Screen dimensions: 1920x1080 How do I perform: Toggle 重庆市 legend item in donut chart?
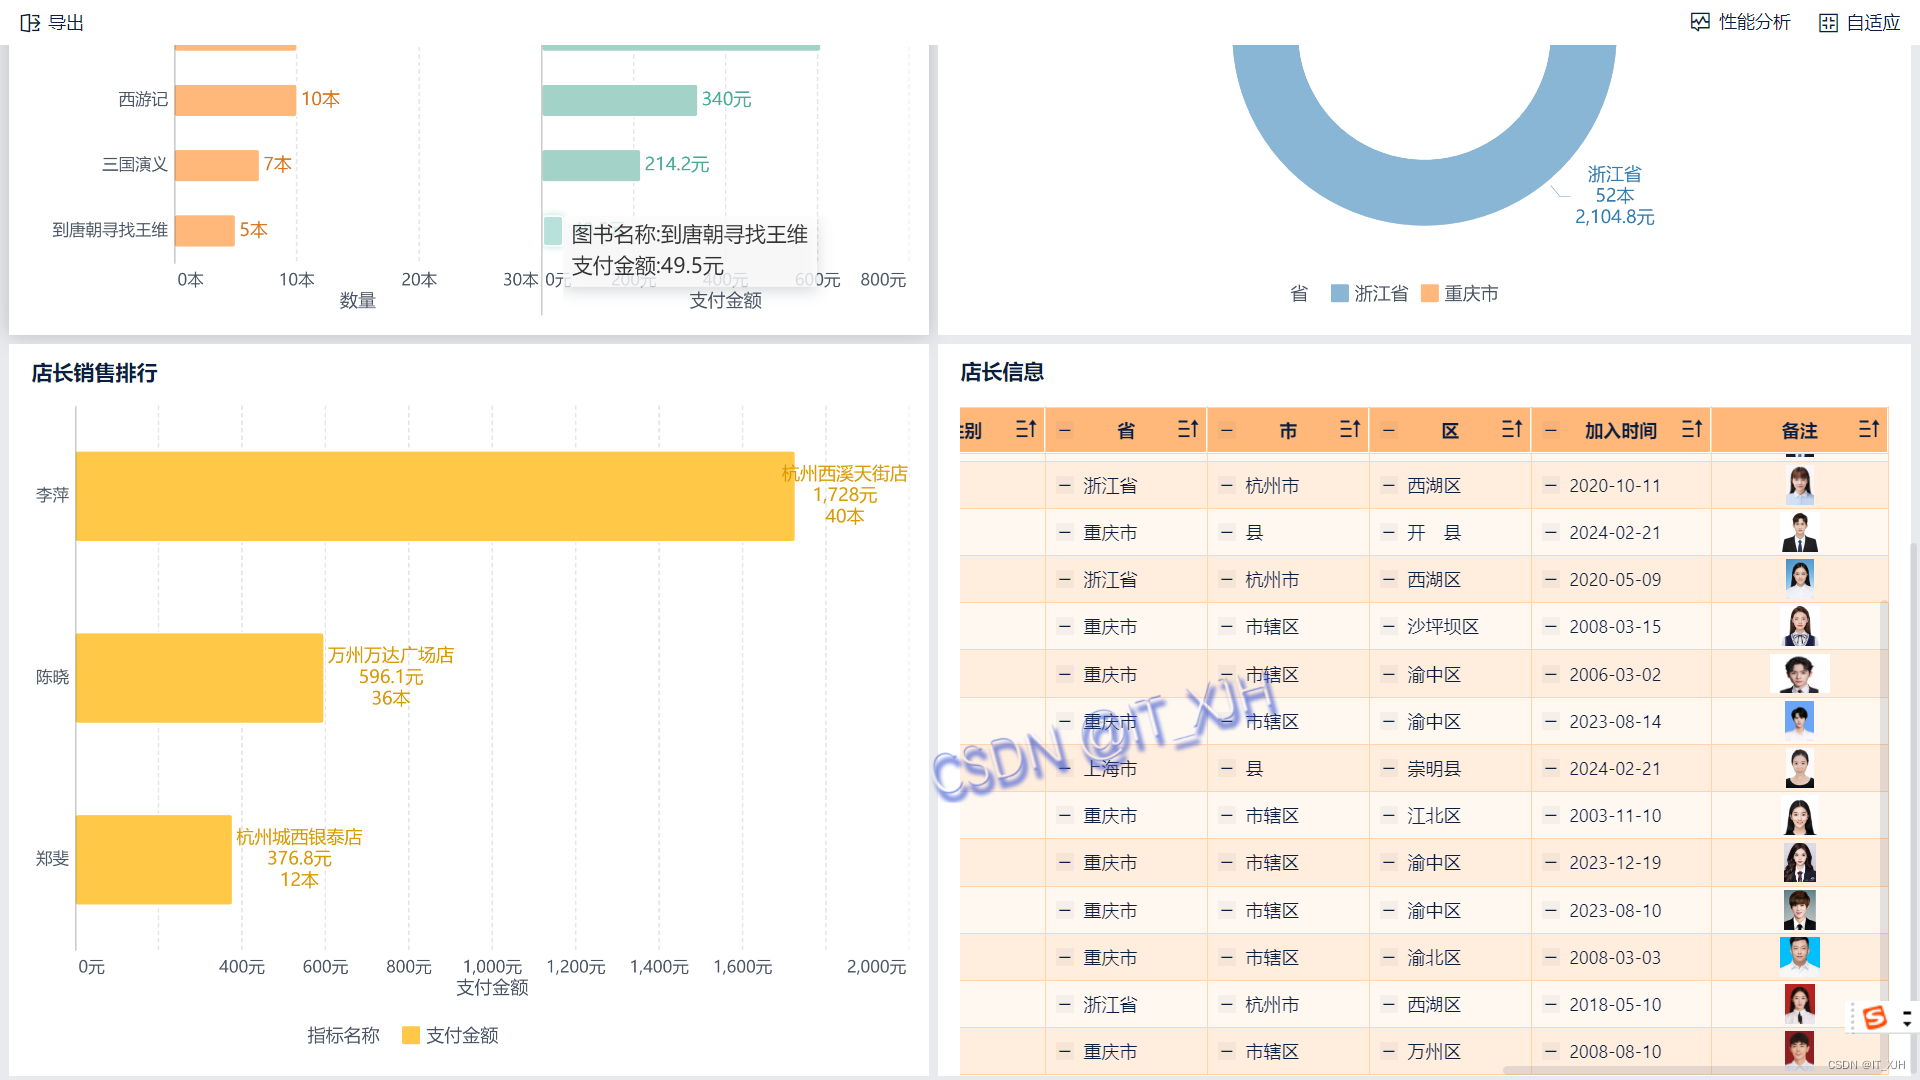pyautogui.click(x=1459, y=293)
